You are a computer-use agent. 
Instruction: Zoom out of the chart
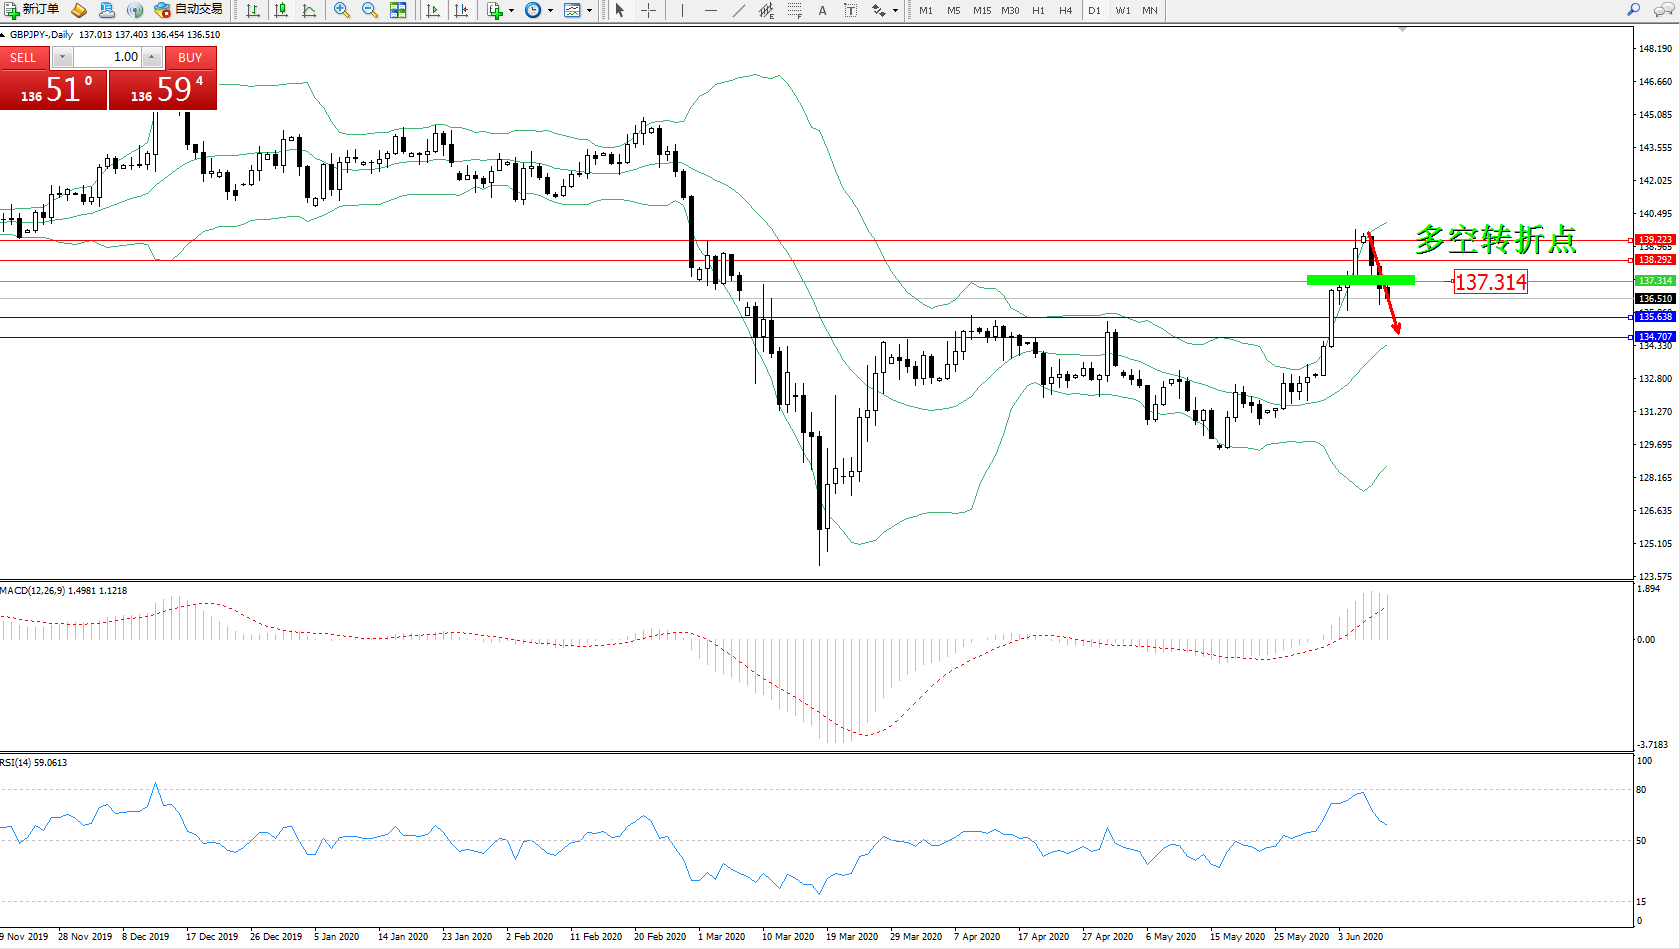click(370, 10)
